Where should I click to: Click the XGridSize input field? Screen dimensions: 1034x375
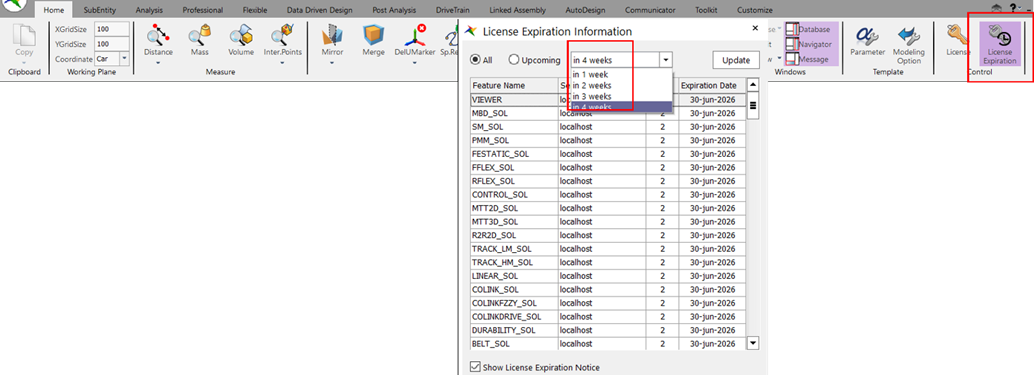coord(111,29)
